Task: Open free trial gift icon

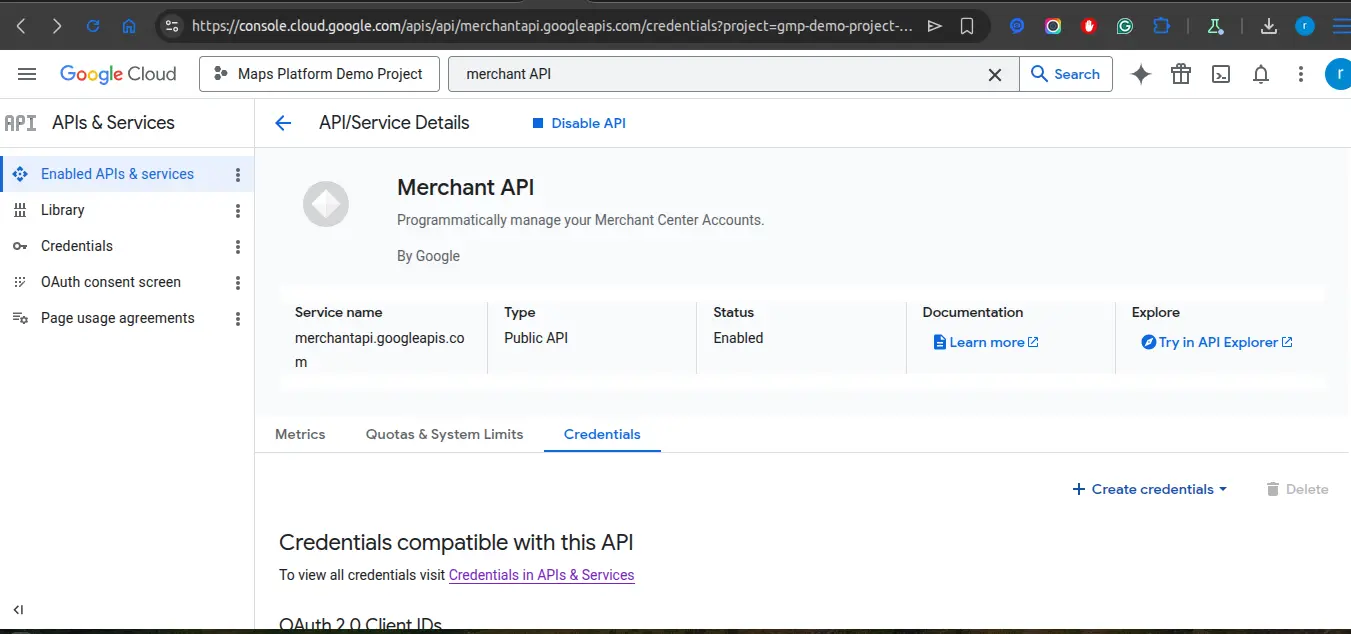Action: click(x=1181, y=74)
